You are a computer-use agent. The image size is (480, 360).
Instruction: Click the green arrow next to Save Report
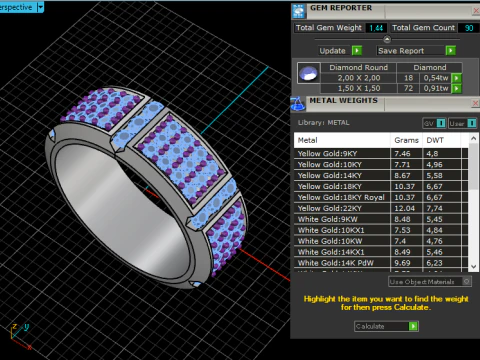coord(451,51)
